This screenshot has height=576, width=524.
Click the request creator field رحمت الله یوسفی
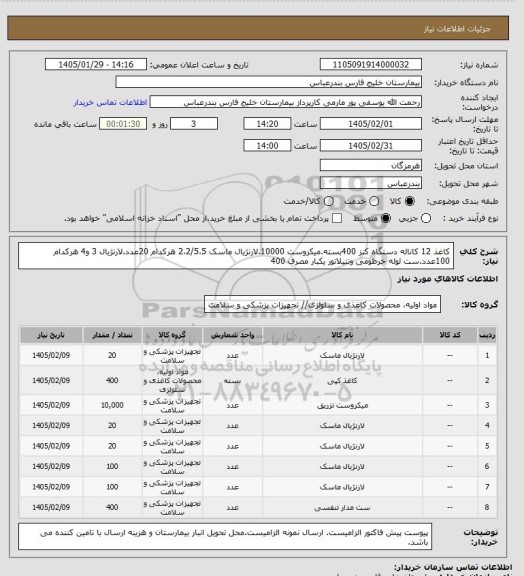[x=286, y=102]
